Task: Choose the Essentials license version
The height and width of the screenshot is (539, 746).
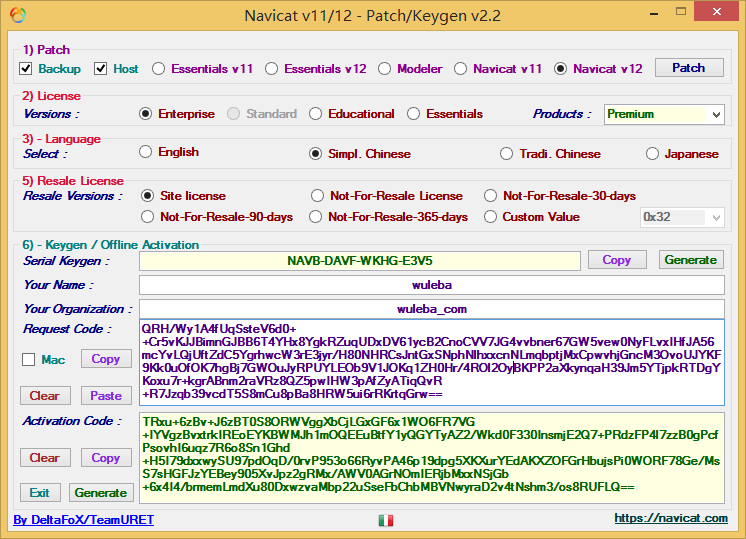Action: click(x=413, y=114)
